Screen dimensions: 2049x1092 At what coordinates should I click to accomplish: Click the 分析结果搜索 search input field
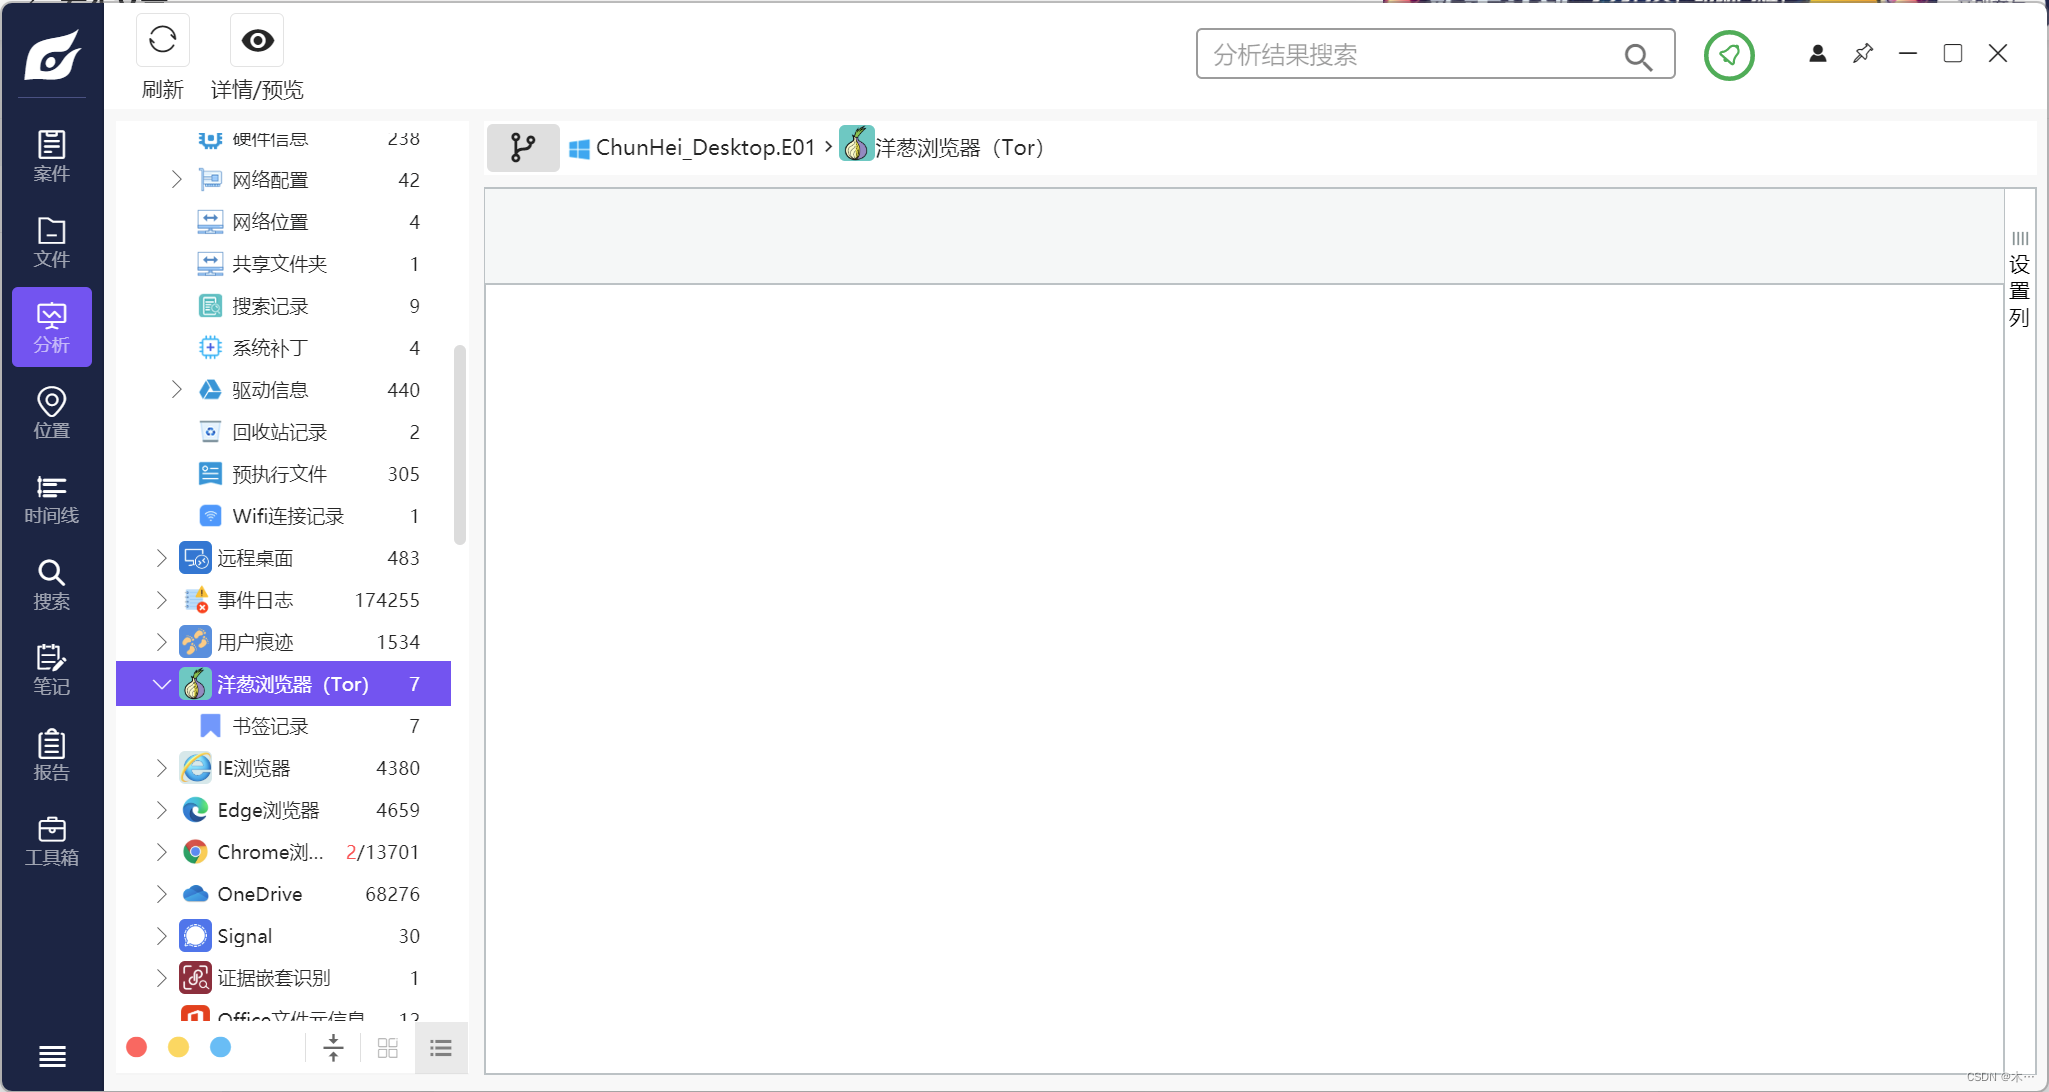click(1410, 55)
